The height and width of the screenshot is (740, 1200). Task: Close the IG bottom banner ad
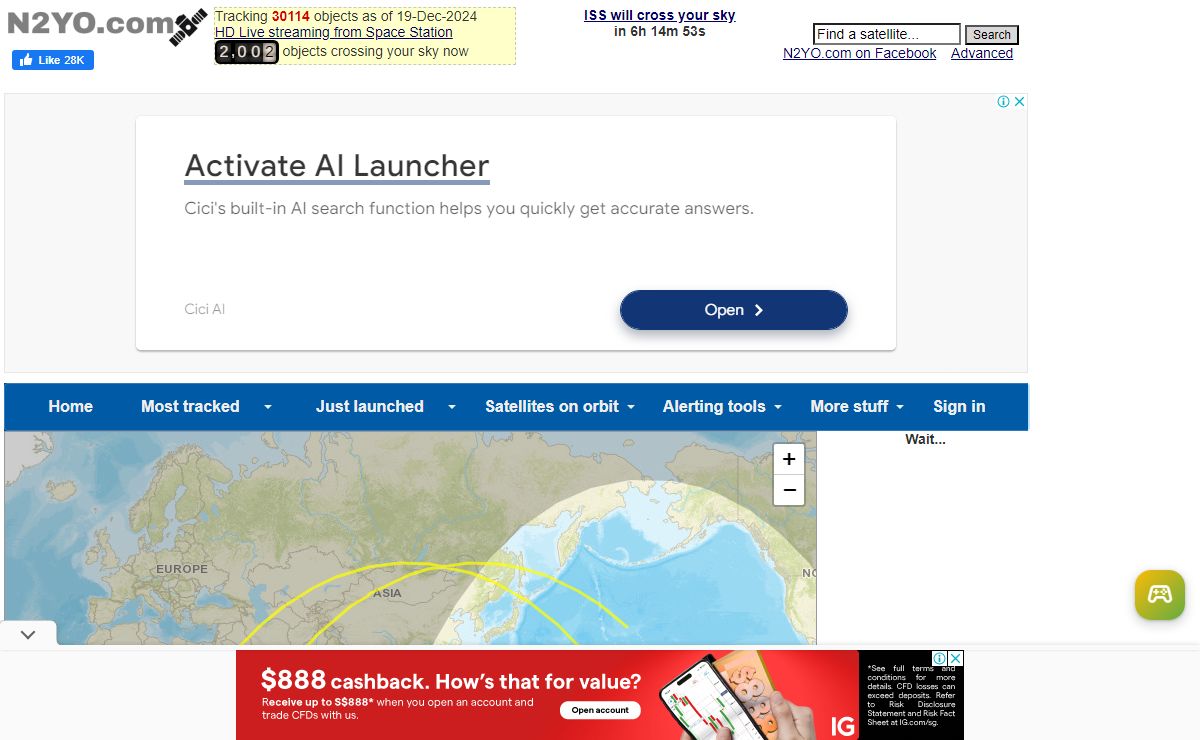pos(955,658)
